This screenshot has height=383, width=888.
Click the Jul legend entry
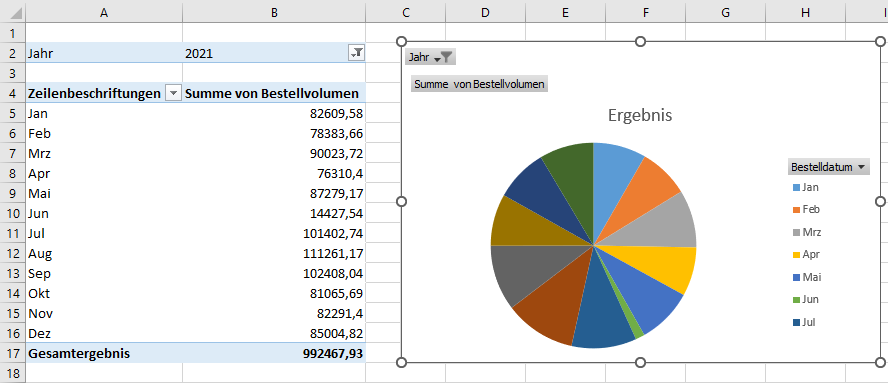point(804,322)
